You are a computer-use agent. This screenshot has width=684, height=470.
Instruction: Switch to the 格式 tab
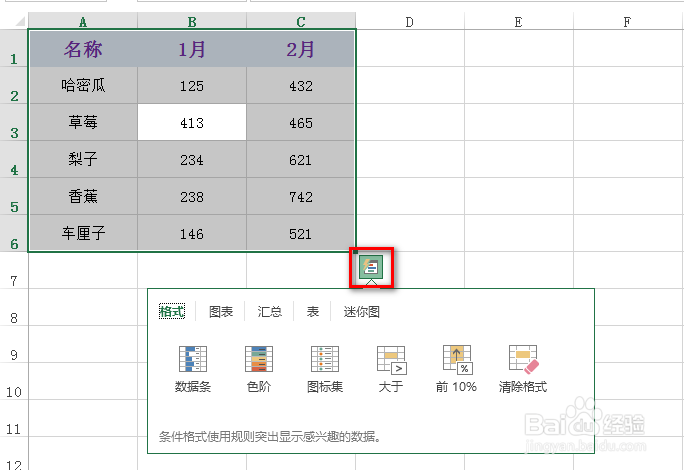tap(172, 312)
